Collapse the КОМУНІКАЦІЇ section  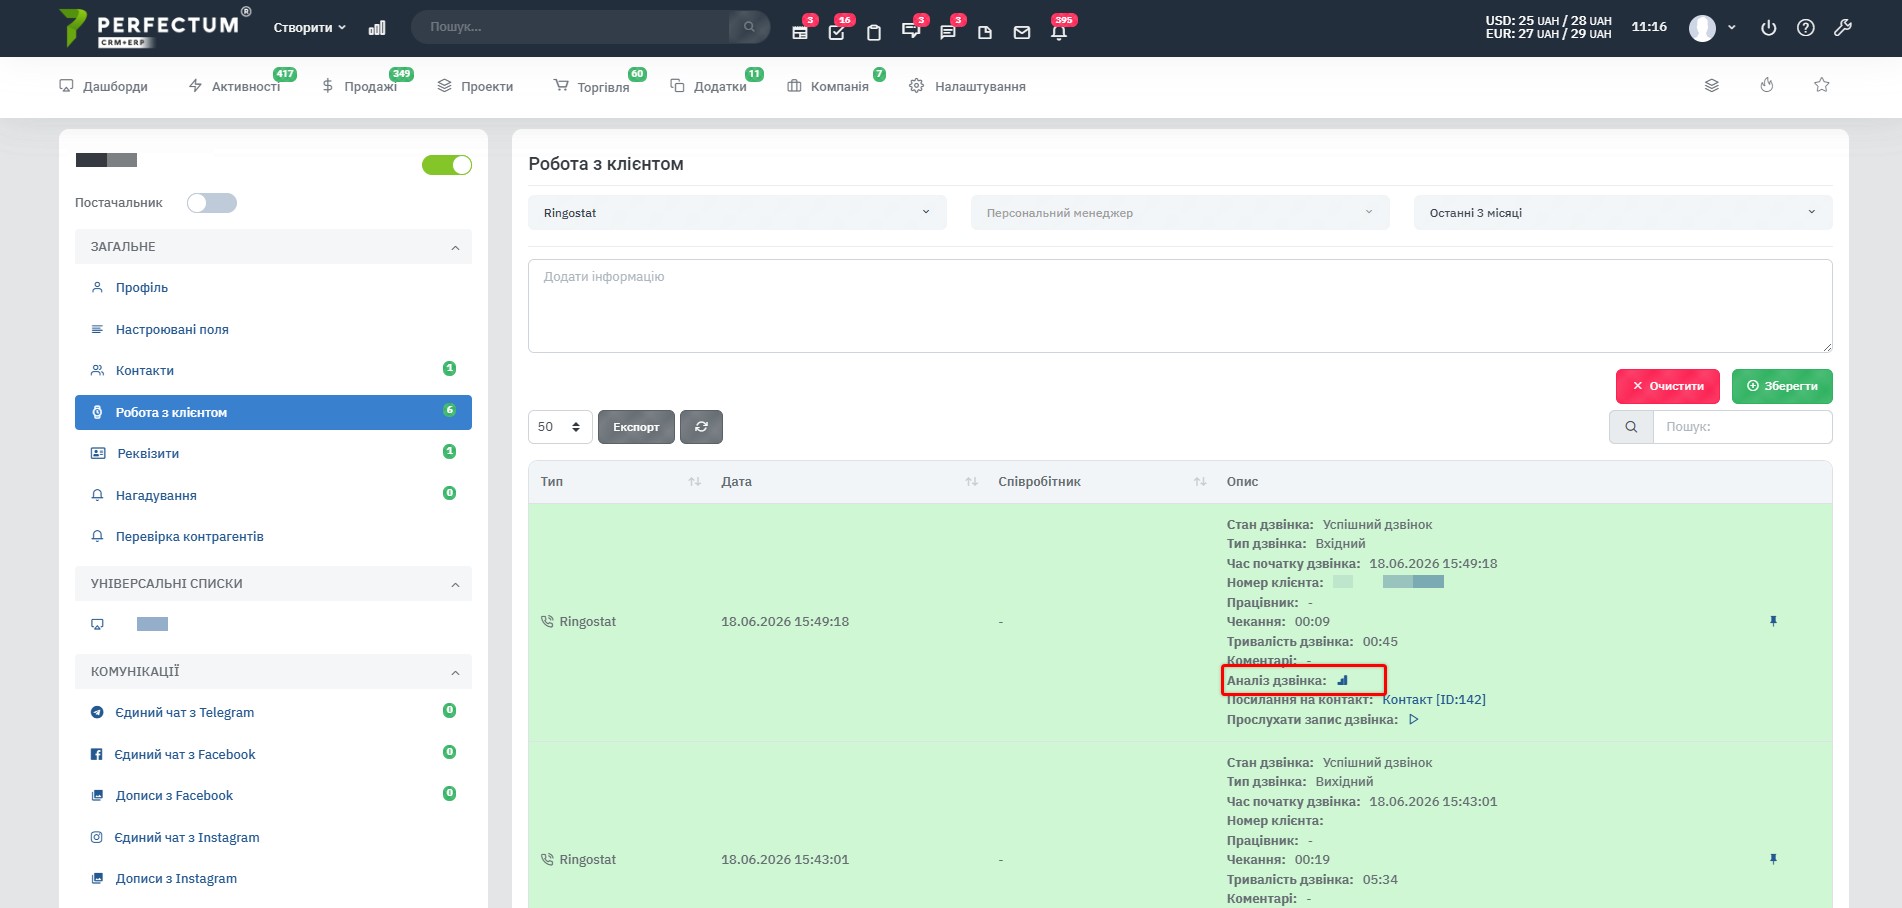(273, 672)
